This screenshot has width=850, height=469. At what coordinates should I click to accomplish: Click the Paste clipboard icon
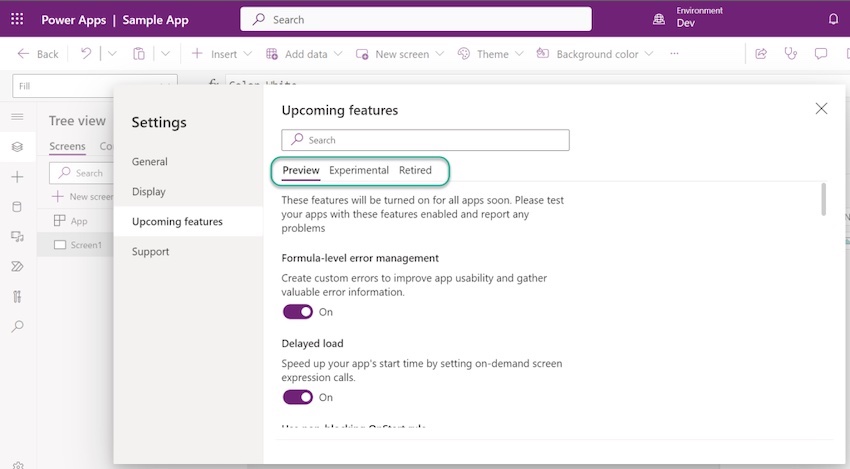pos(139,54)
